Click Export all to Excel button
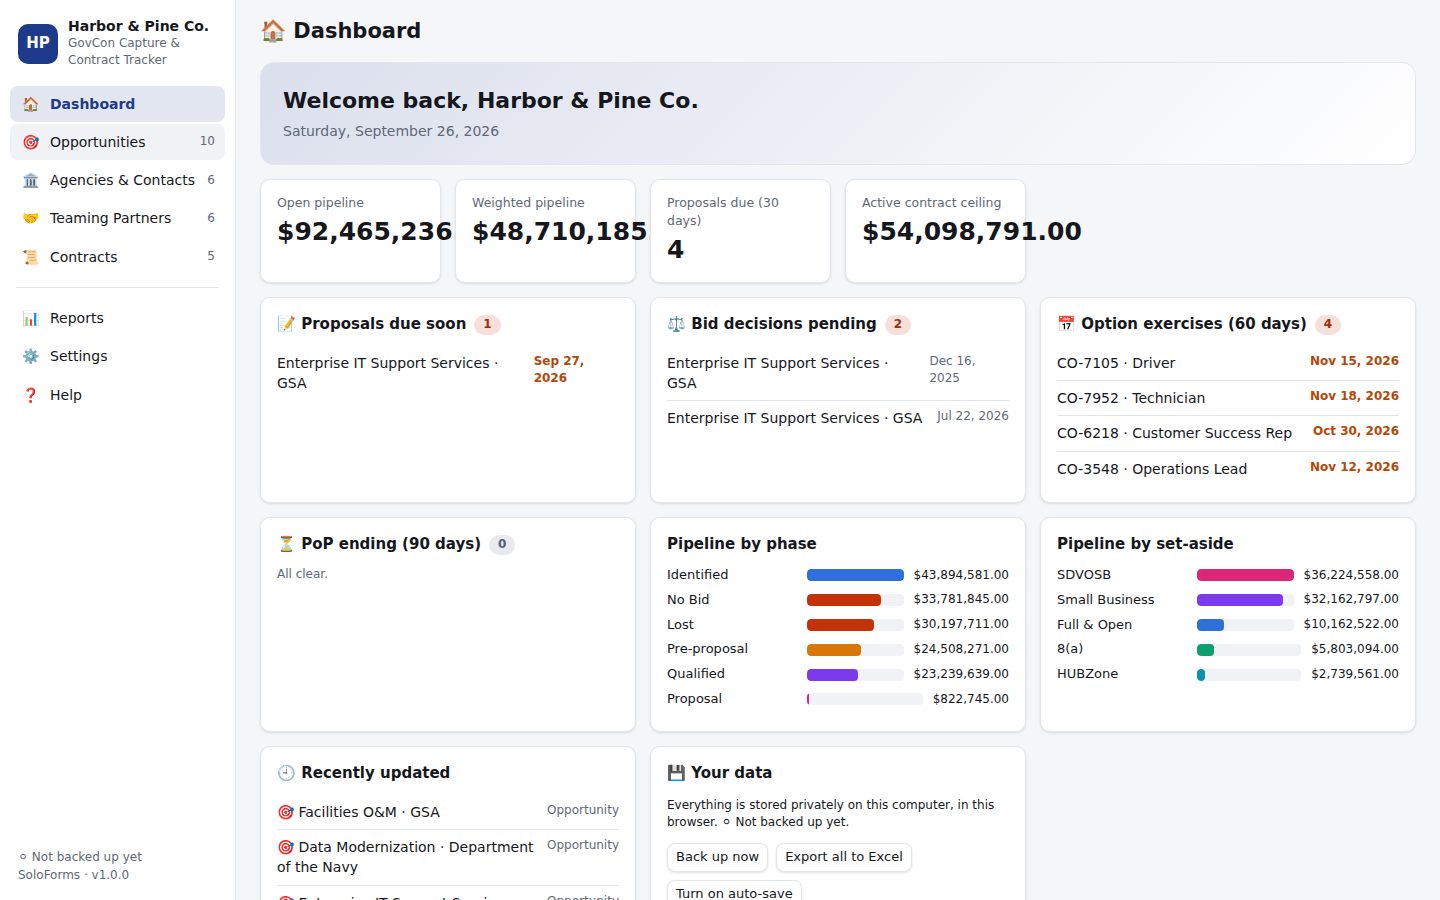The image size is (1440, 900). click(844, 857)
